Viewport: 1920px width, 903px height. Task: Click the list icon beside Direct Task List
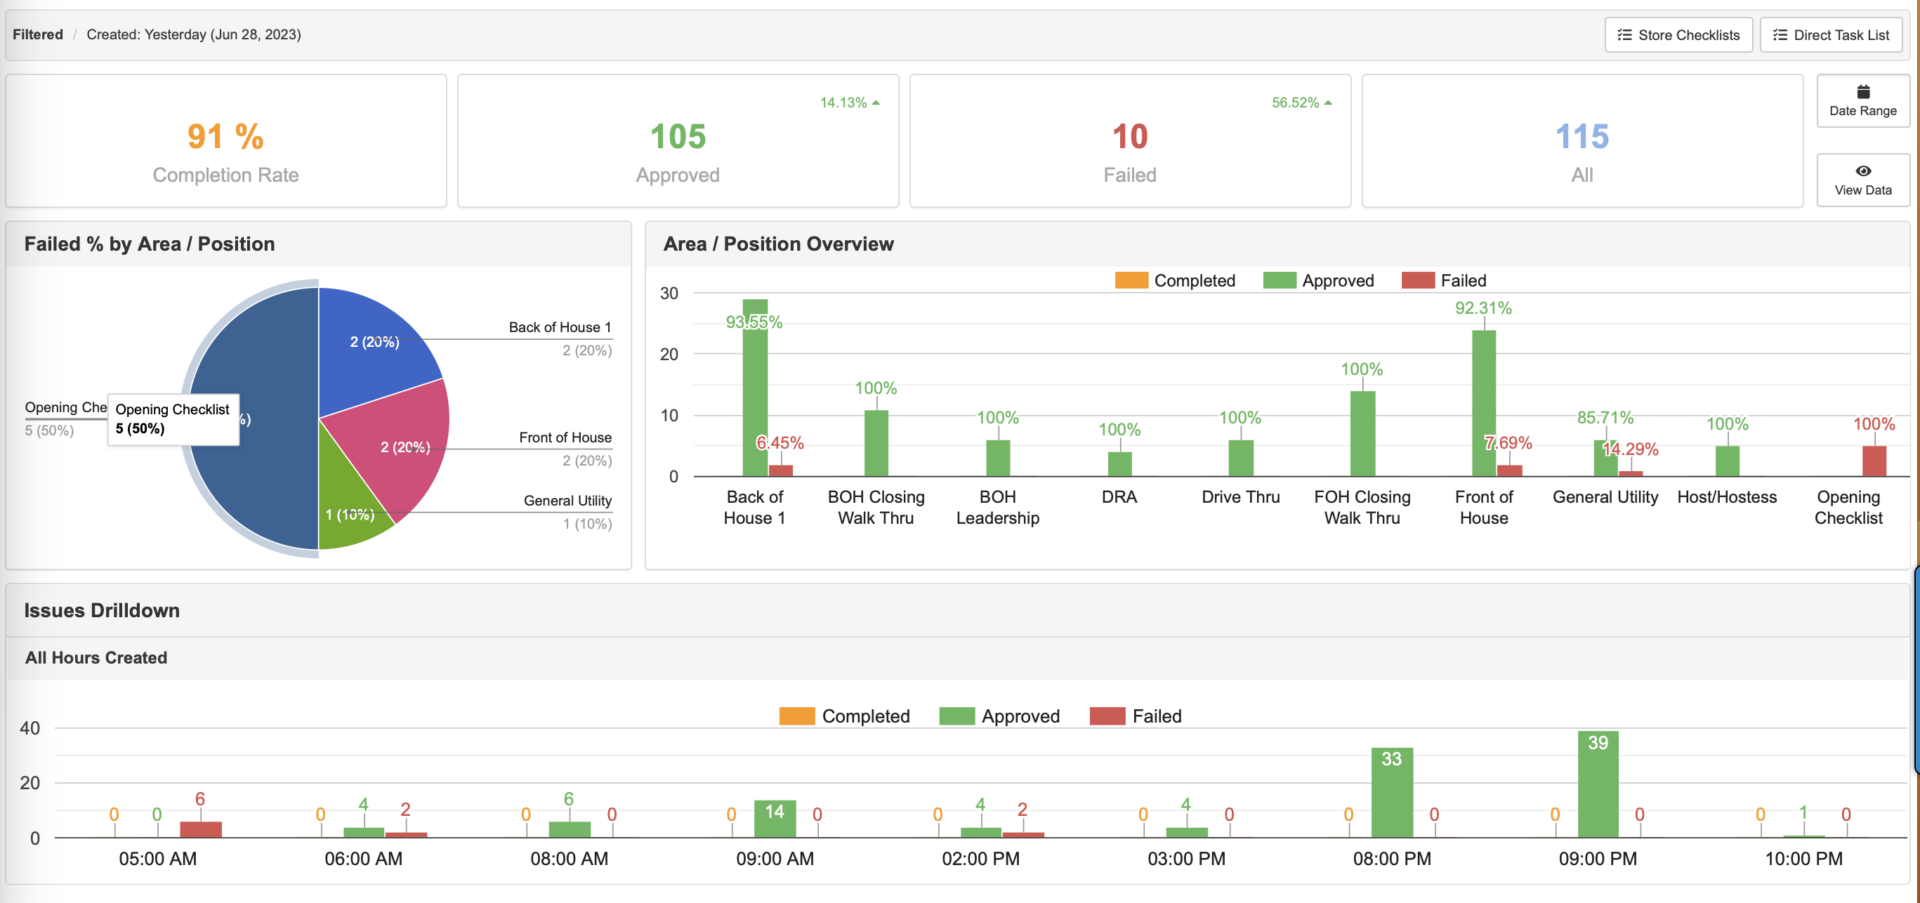click(1780, 35)
